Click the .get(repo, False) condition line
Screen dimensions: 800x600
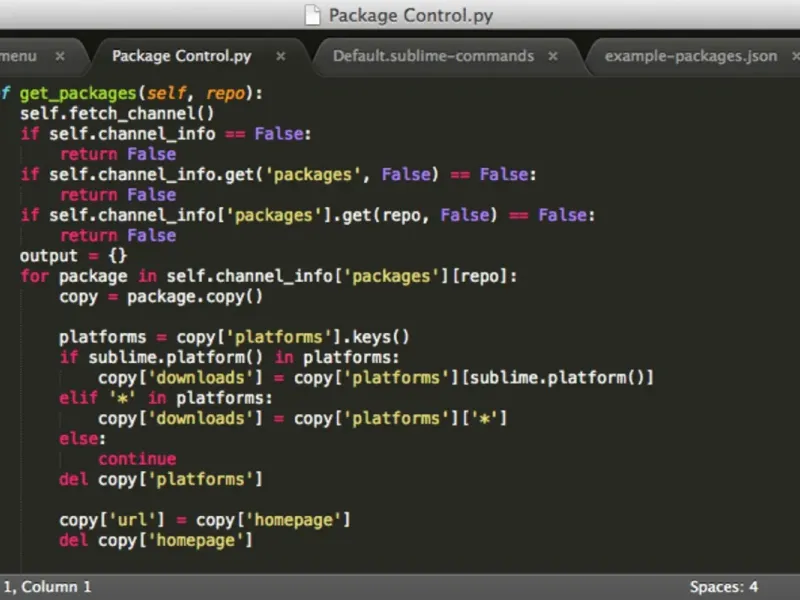point(308,215)
